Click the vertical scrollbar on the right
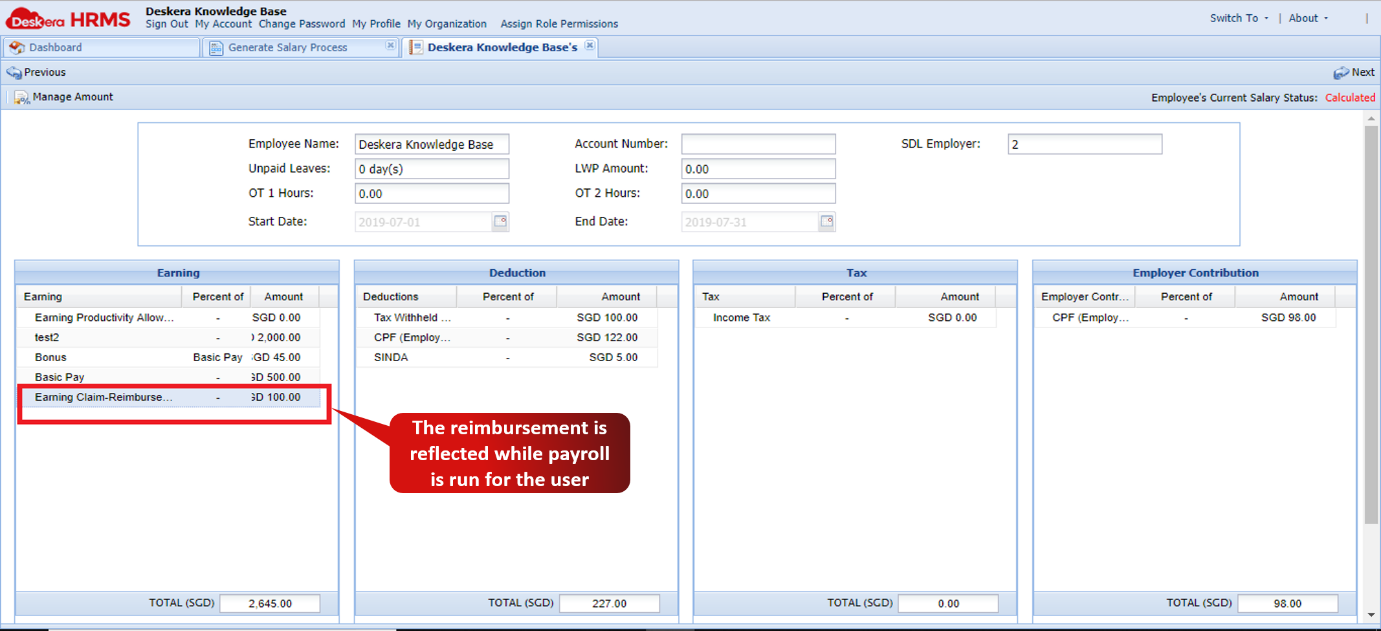The image size is (1381, 631). (1372, 300)
